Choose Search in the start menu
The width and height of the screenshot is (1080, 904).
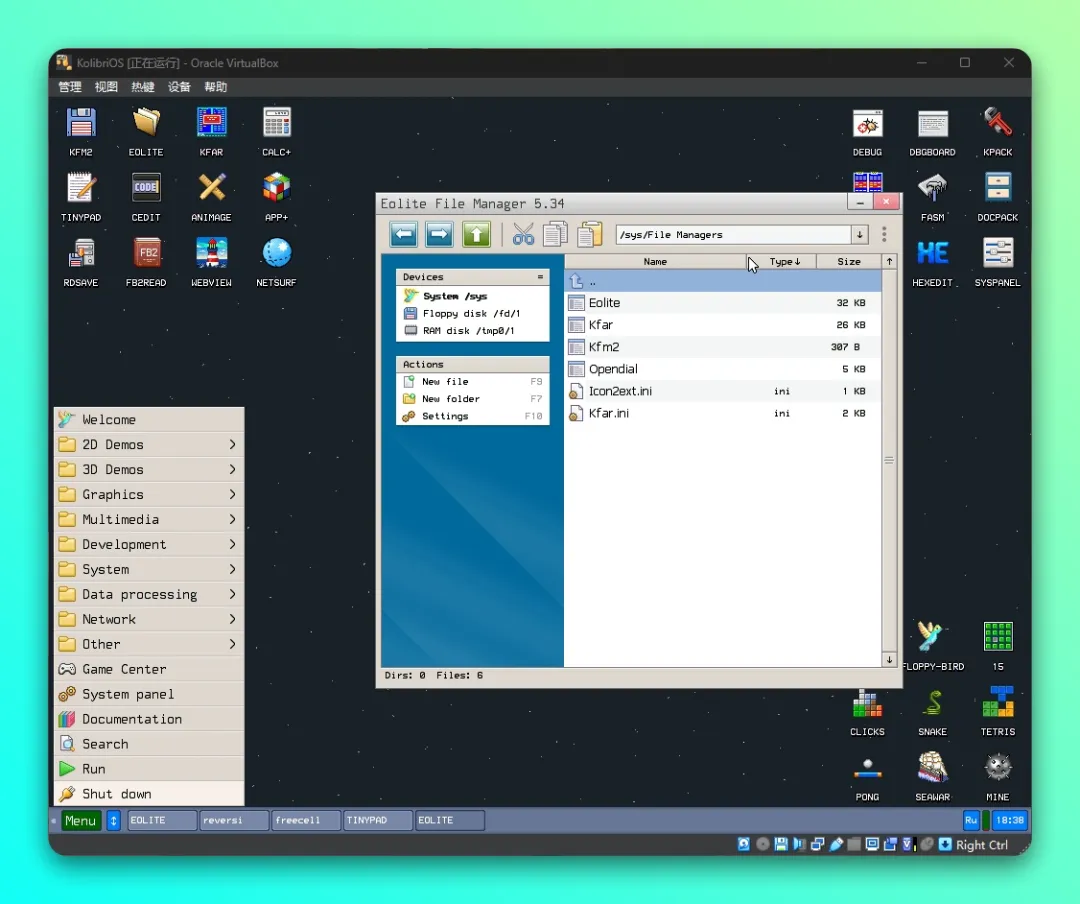pos(149,743)
